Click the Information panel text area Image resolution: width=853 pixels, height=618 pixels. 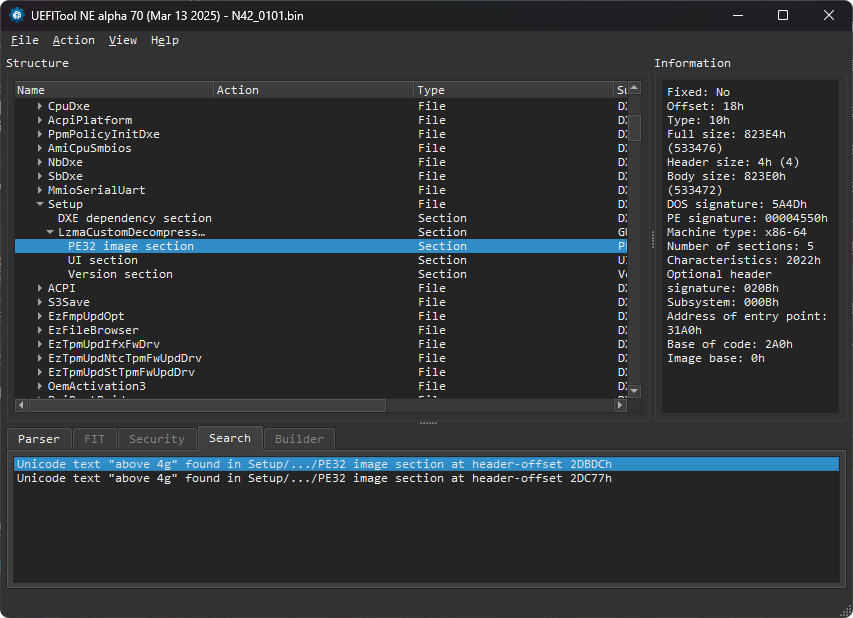[750, 246]
